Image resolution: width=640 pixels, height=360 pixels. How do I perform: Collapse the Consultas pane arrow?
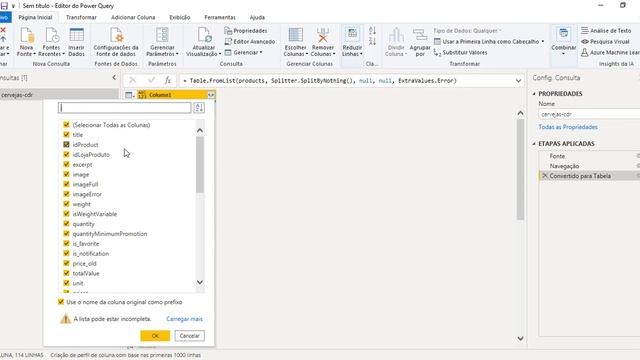click(114, 78)
